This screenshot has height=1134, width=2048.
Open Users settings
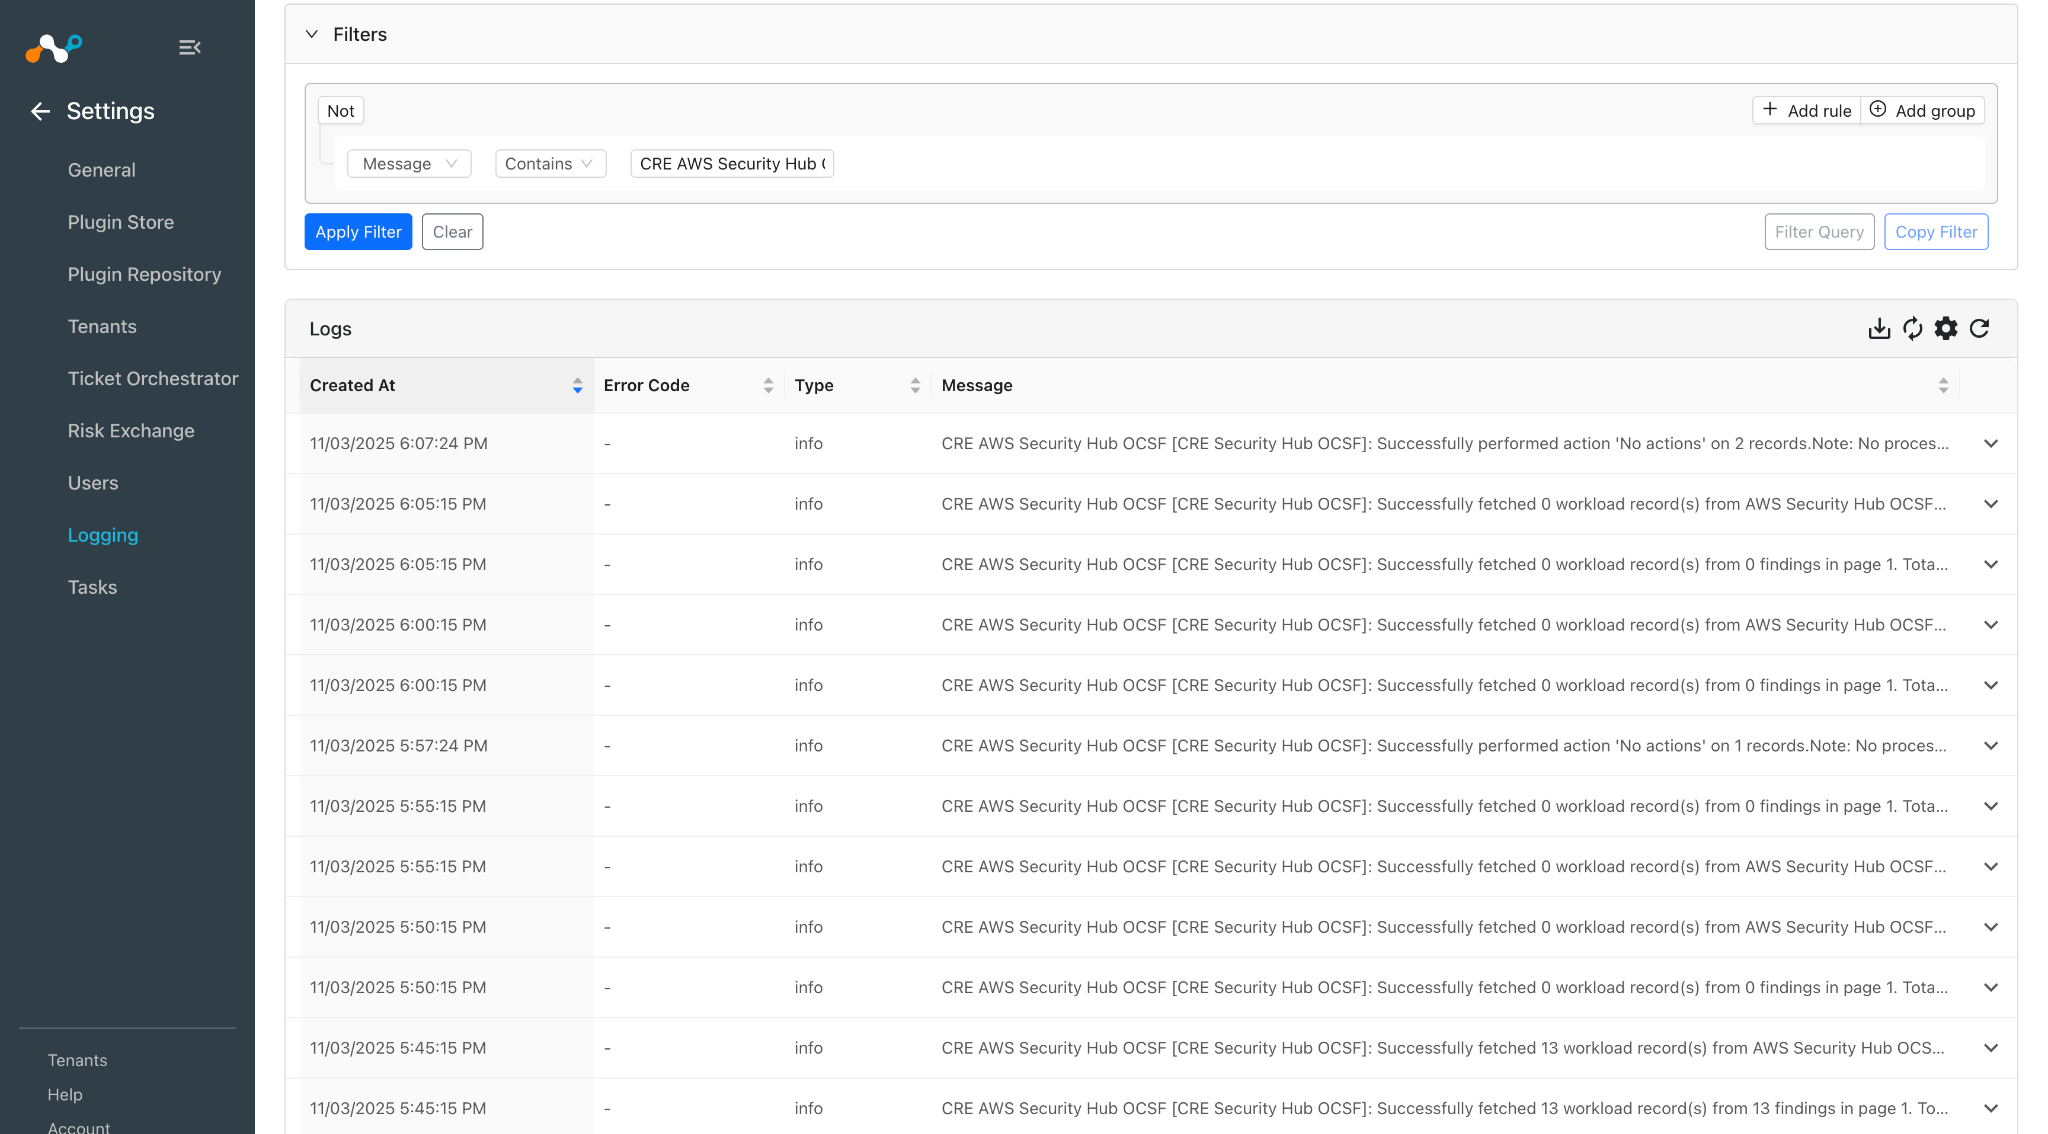click(93, 483)
